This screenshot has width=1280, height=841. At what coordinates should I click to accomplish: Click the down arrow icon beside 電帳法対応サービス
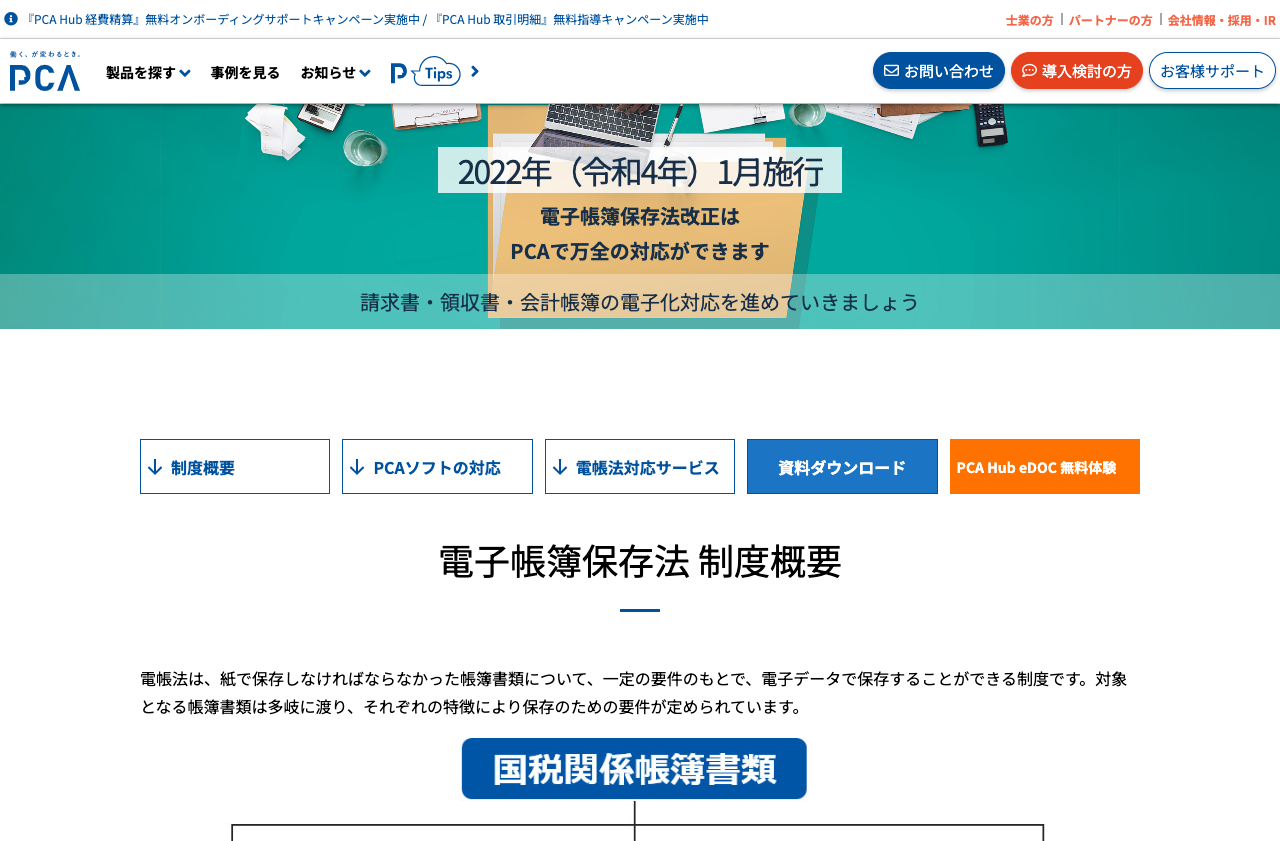click(561, 466)
